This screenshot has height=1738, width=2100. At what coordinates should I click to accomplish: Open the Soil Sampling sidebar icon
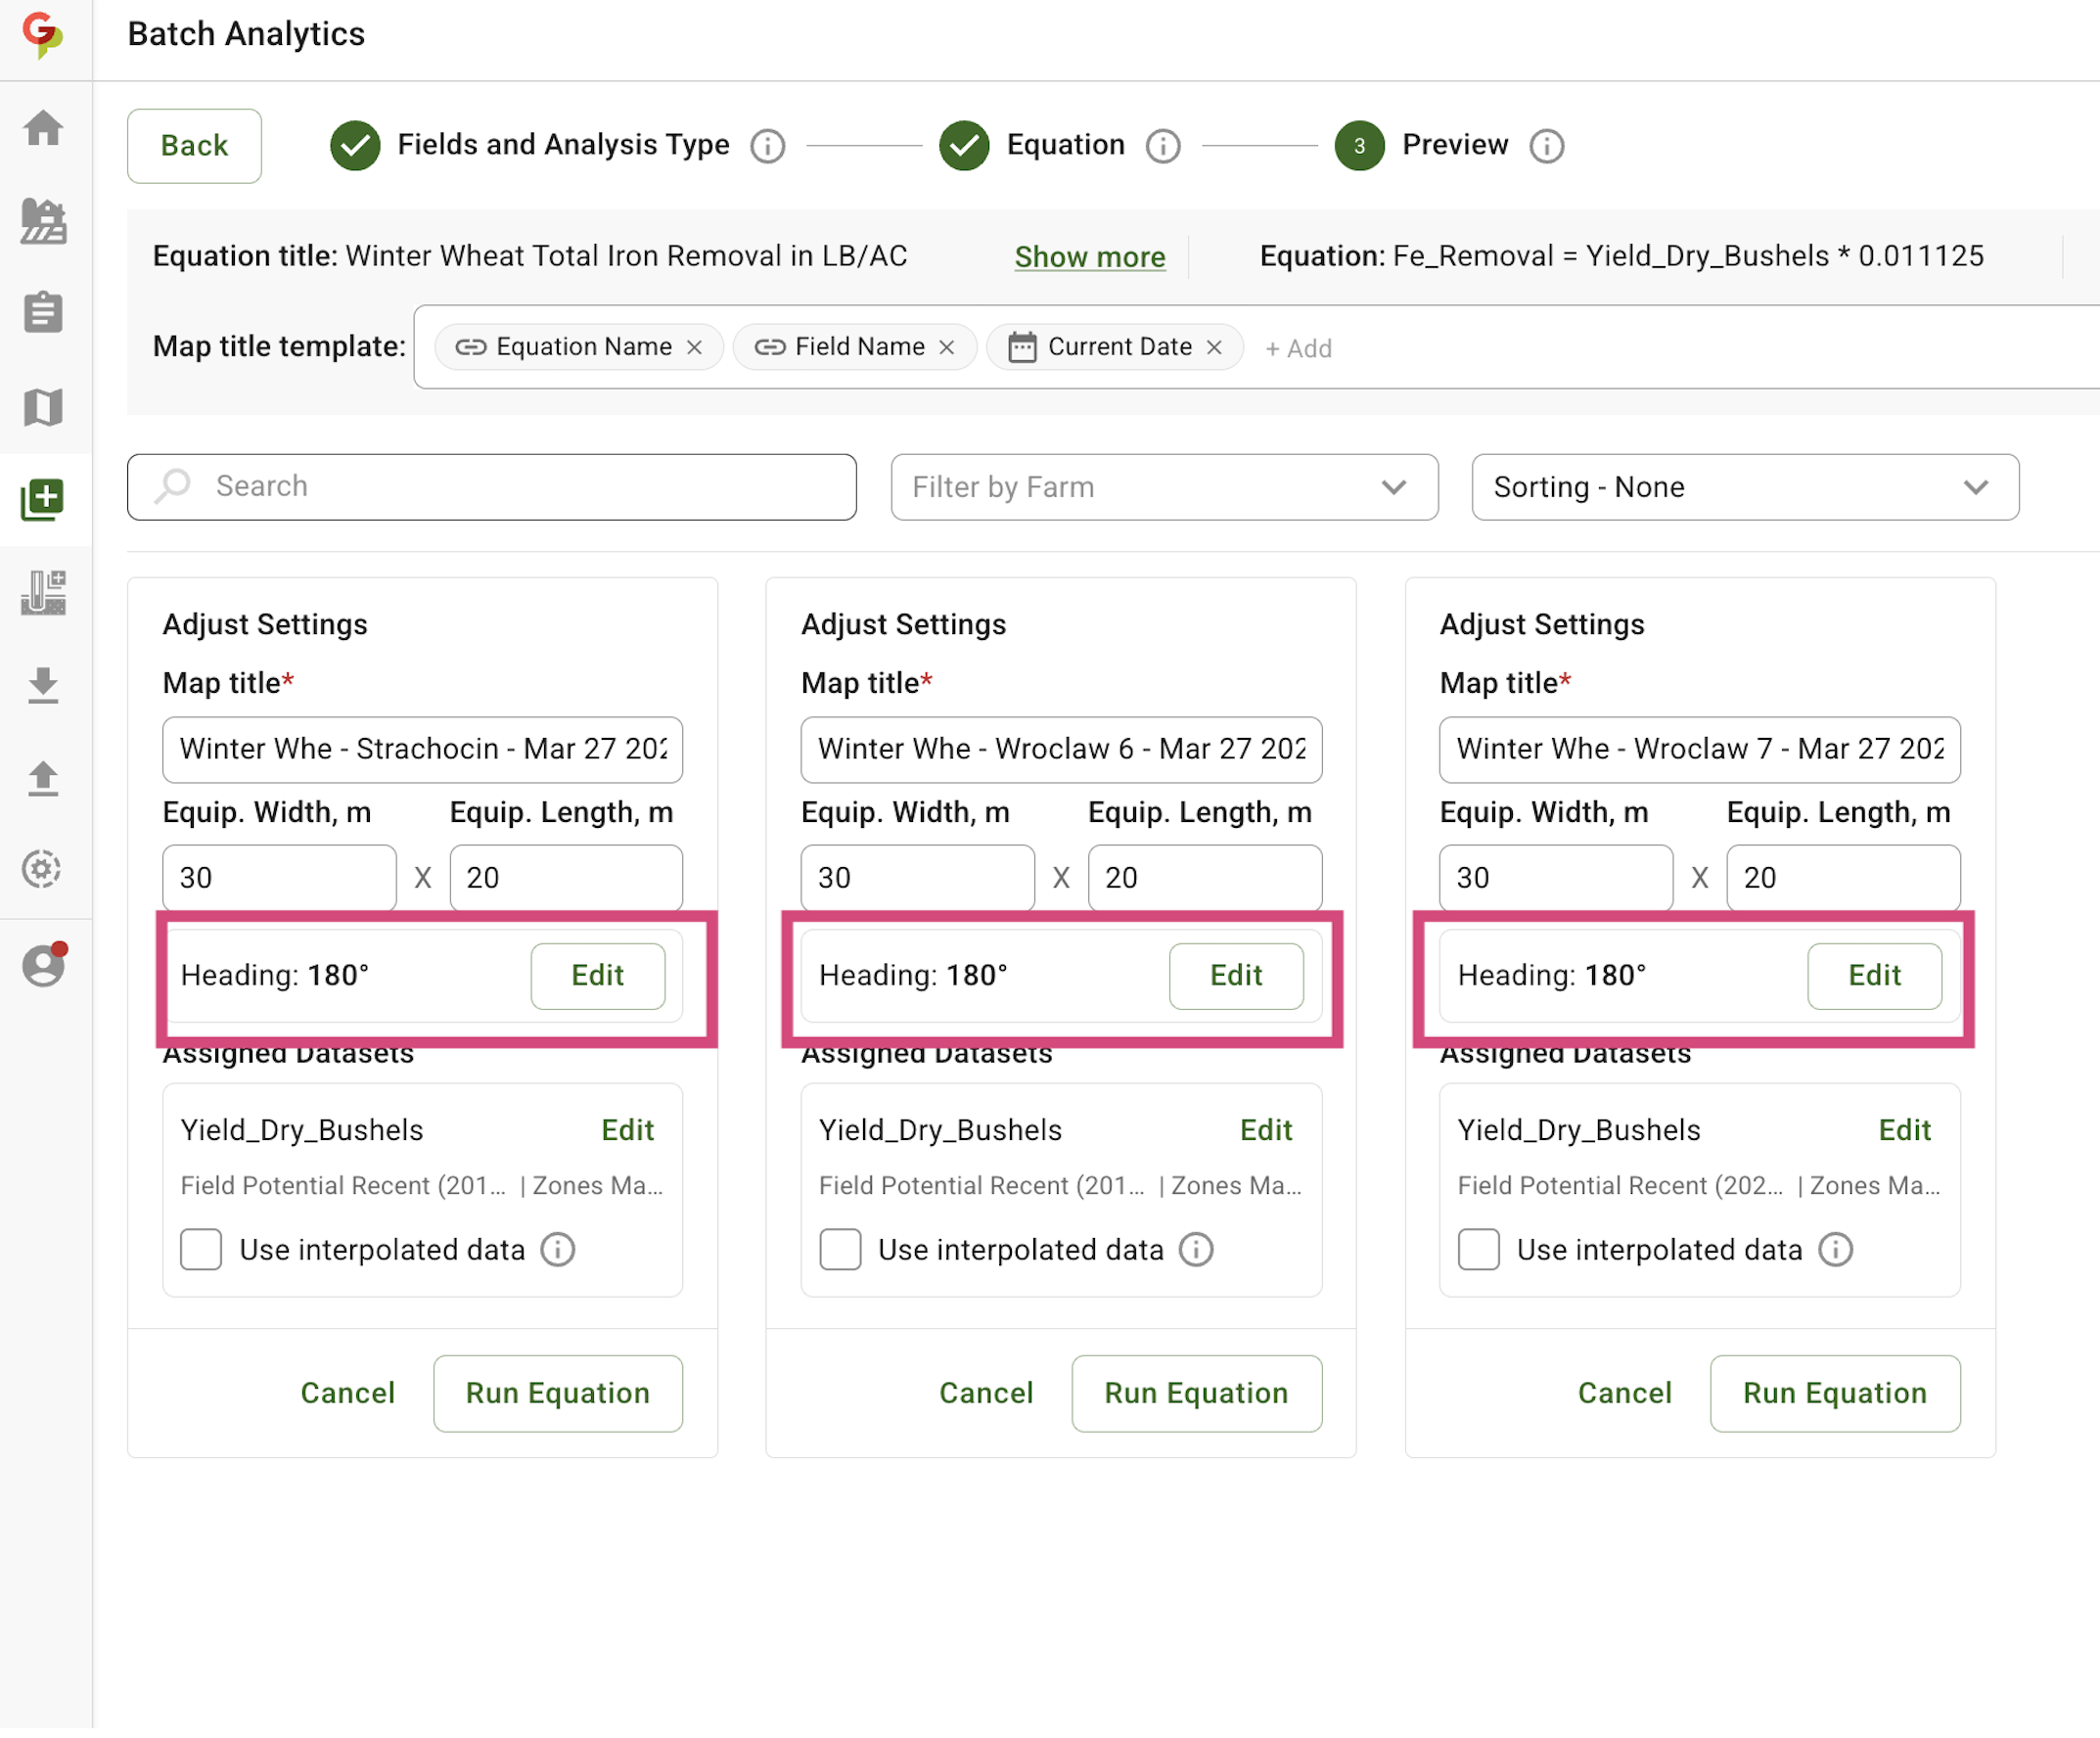pos(44,592)
